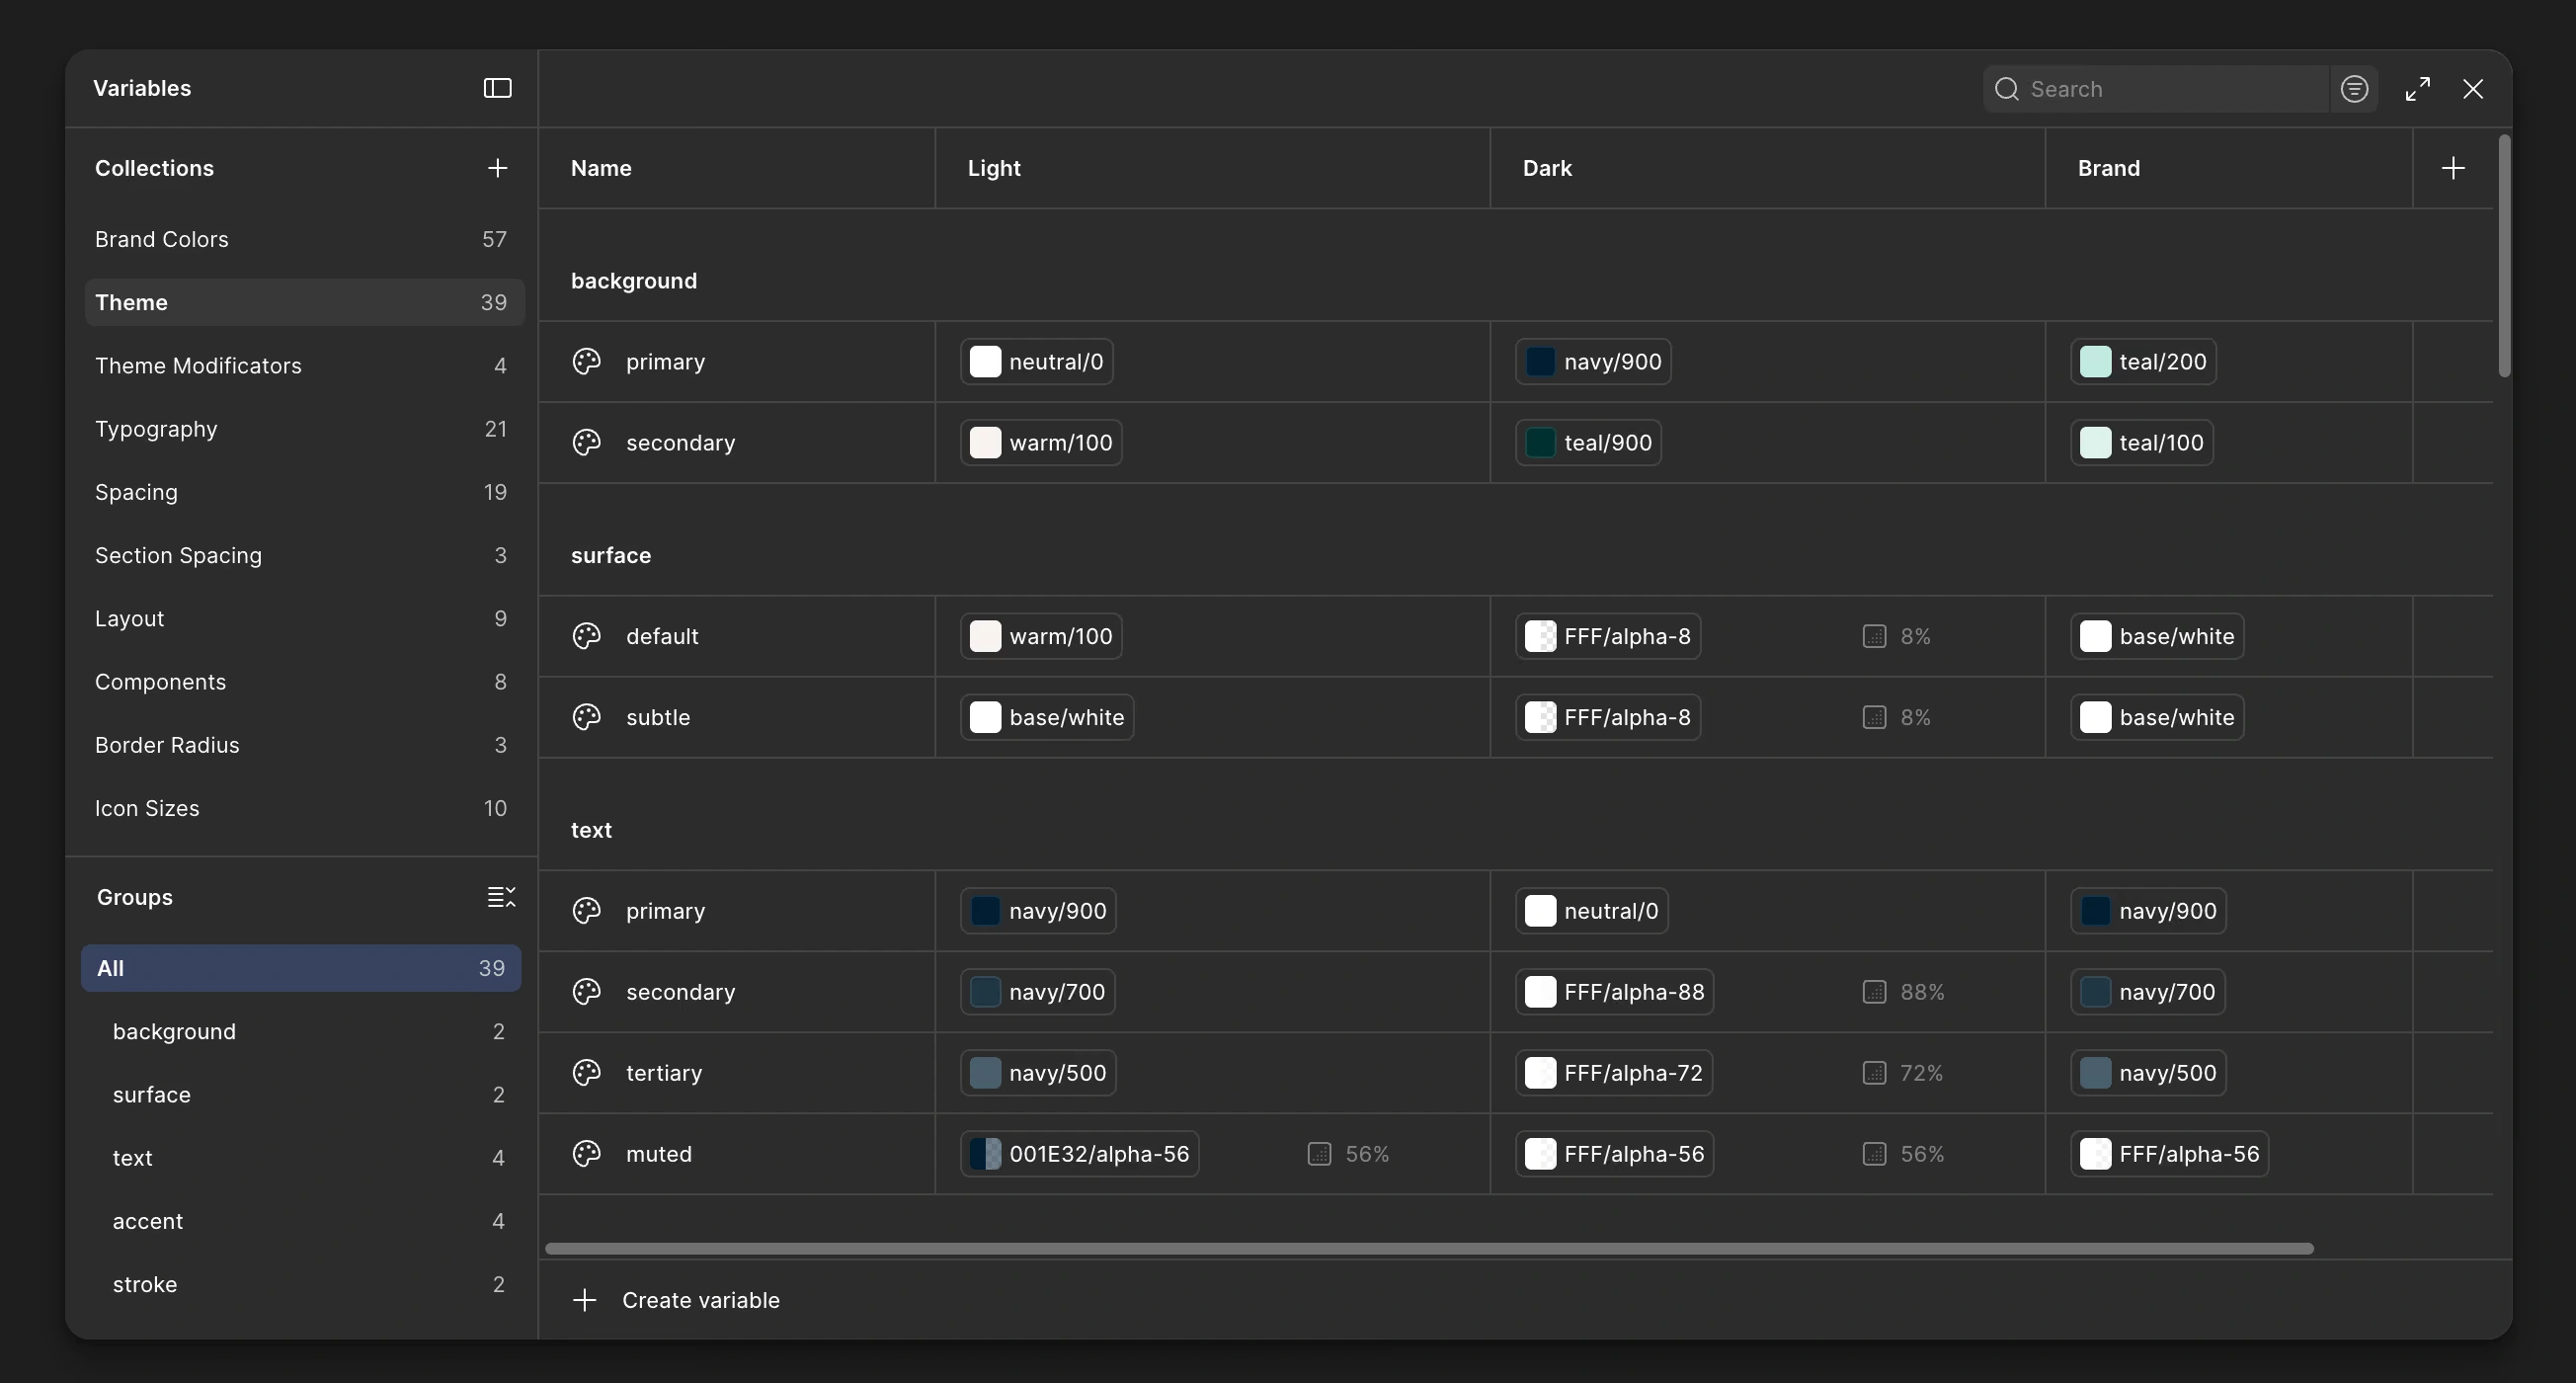
Task: Click the navy/700 chip in text secondary Light
Action: (x=1038, y=992)
